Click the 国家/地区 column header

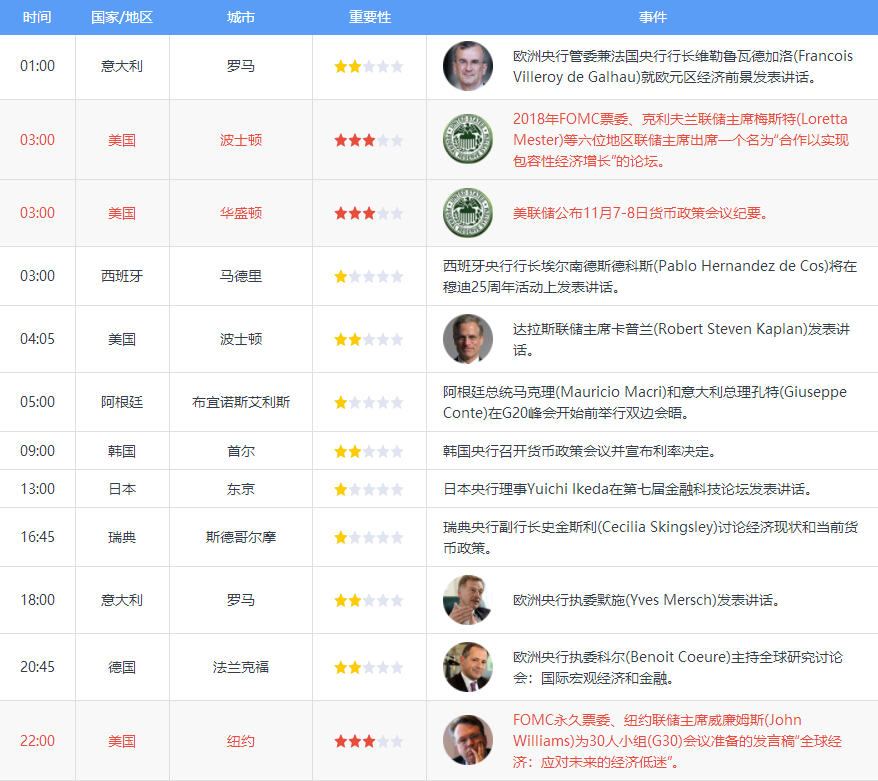coord(122,17)
